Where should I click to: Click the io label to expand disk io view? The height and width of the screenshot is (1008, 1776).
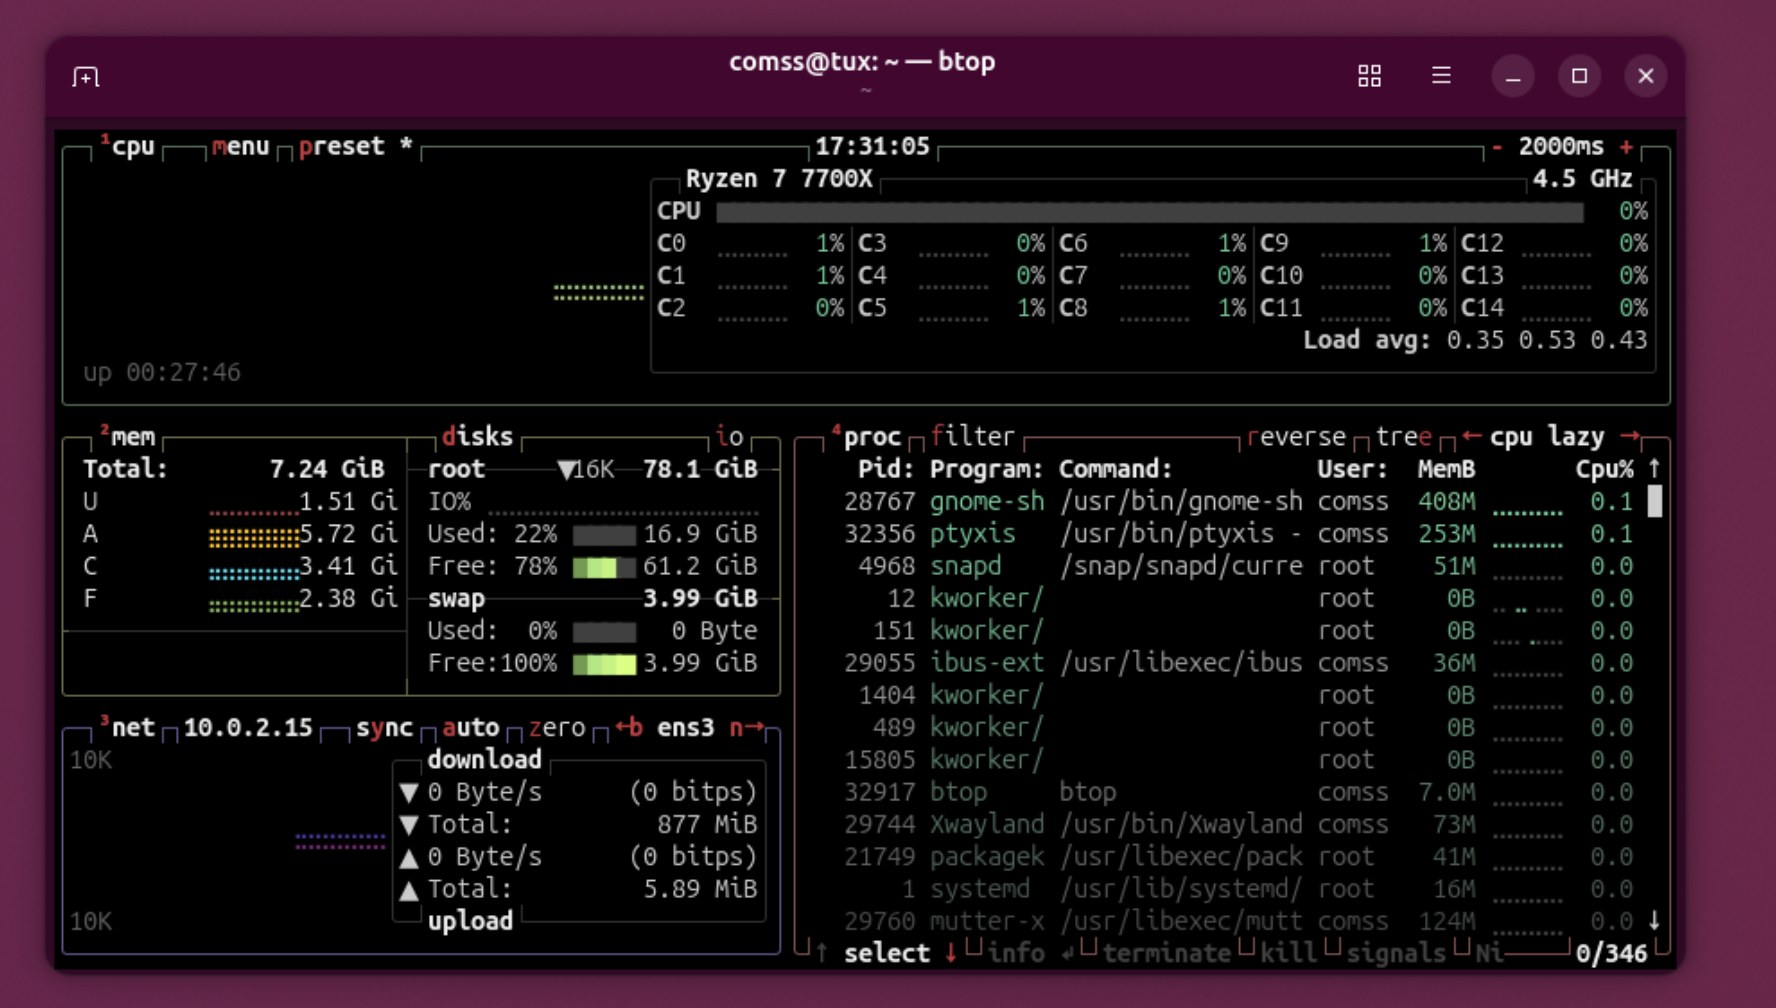click(729, 436)
